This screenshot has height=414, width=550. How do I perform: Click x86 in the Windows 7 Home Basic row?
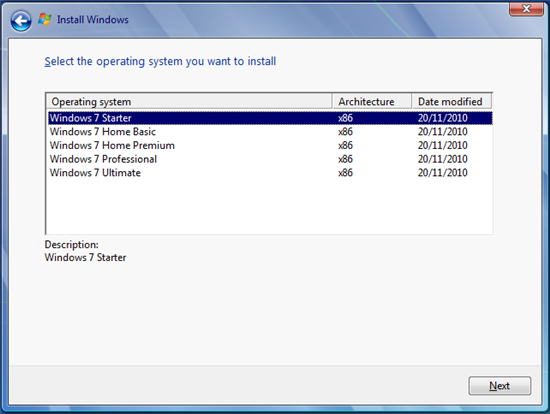click(x=346, y=132)
